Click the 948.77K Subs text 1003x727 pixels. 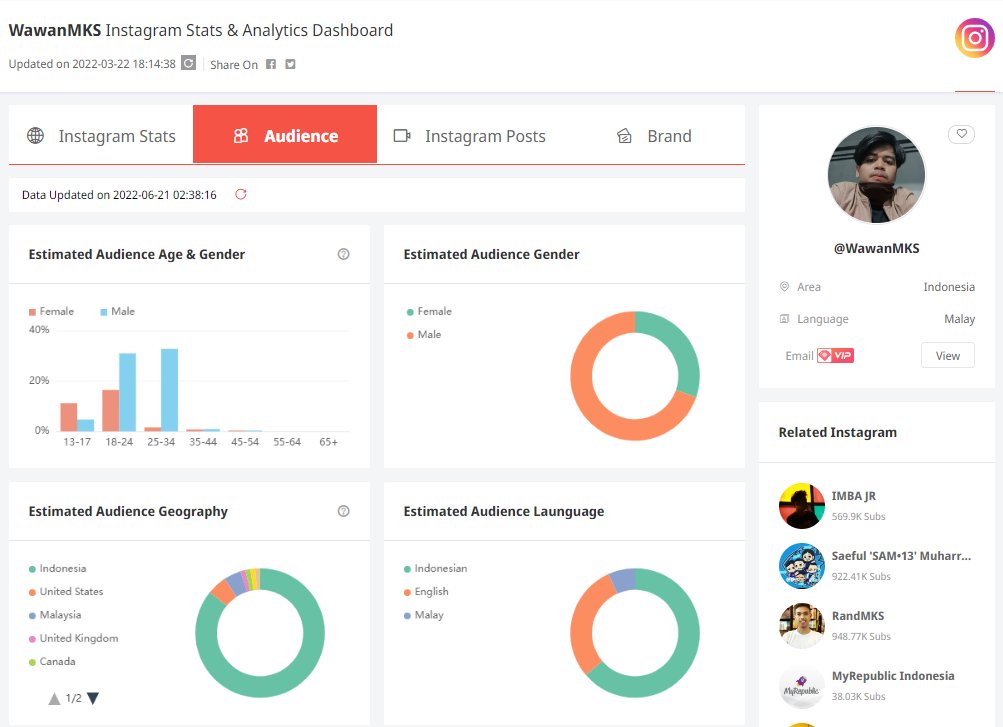coord(861,636)
